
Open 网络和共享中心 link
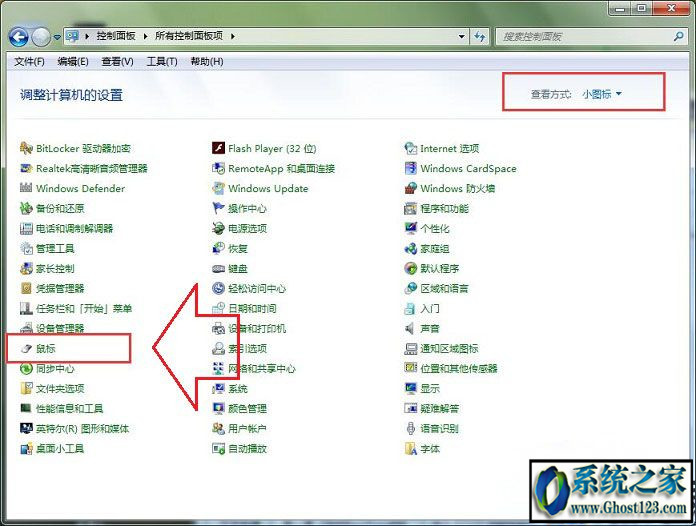pyautogui.click(x=262, y=368)
